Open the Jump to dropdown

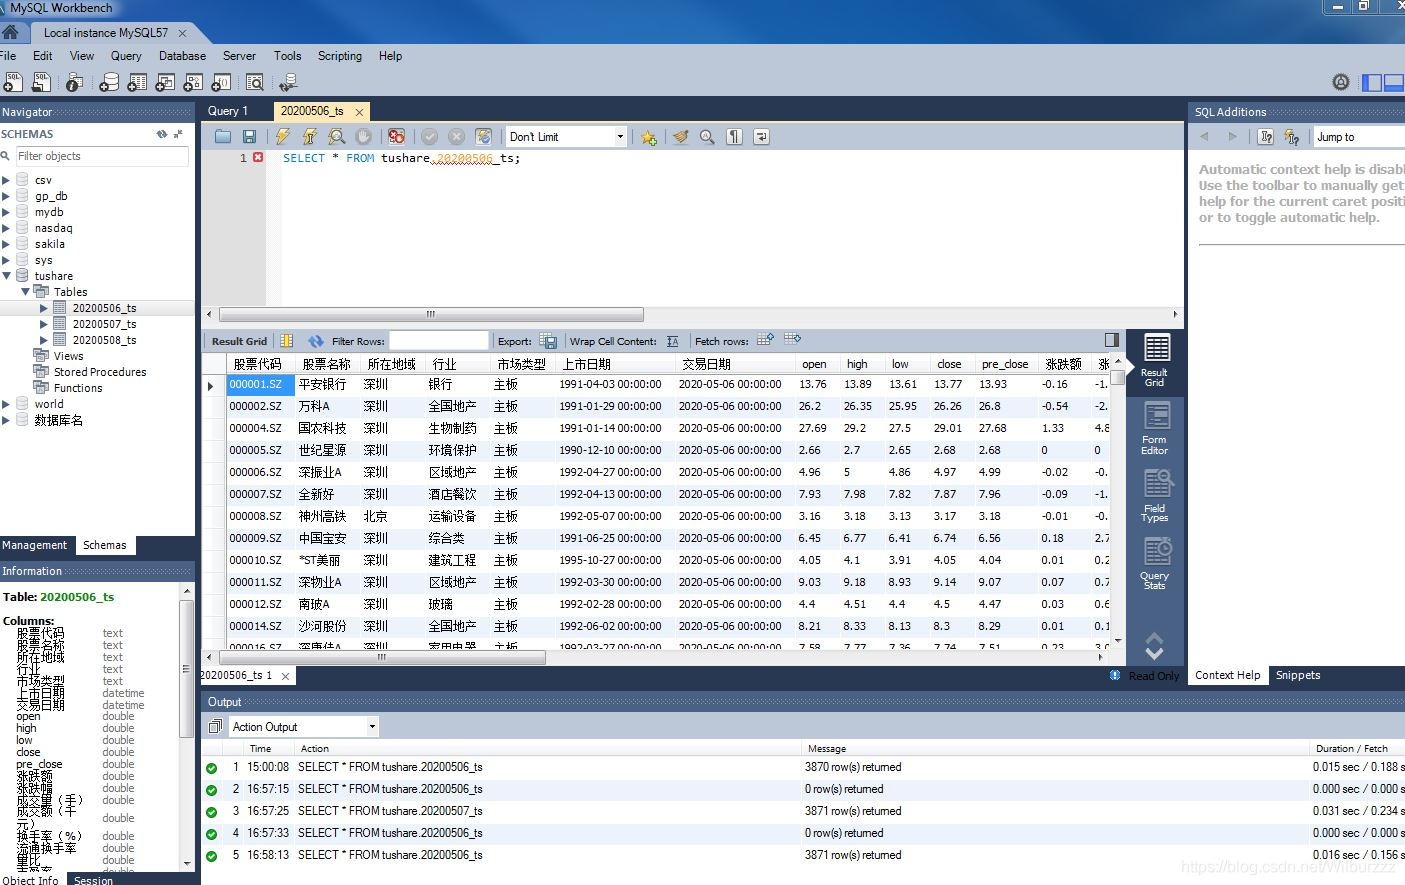(1359, 137)
